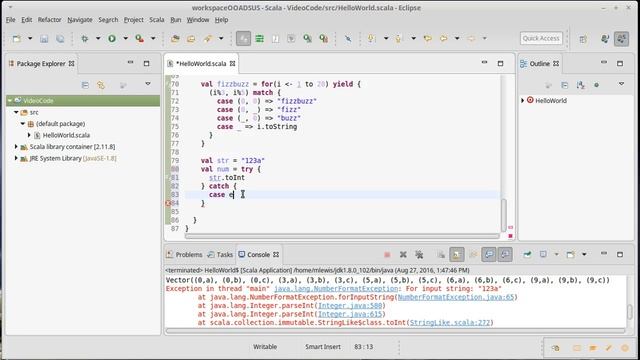This screenshot has width=640, height=360.
Task: Switch to the Scala perspective icon
Action: (621, 39)
